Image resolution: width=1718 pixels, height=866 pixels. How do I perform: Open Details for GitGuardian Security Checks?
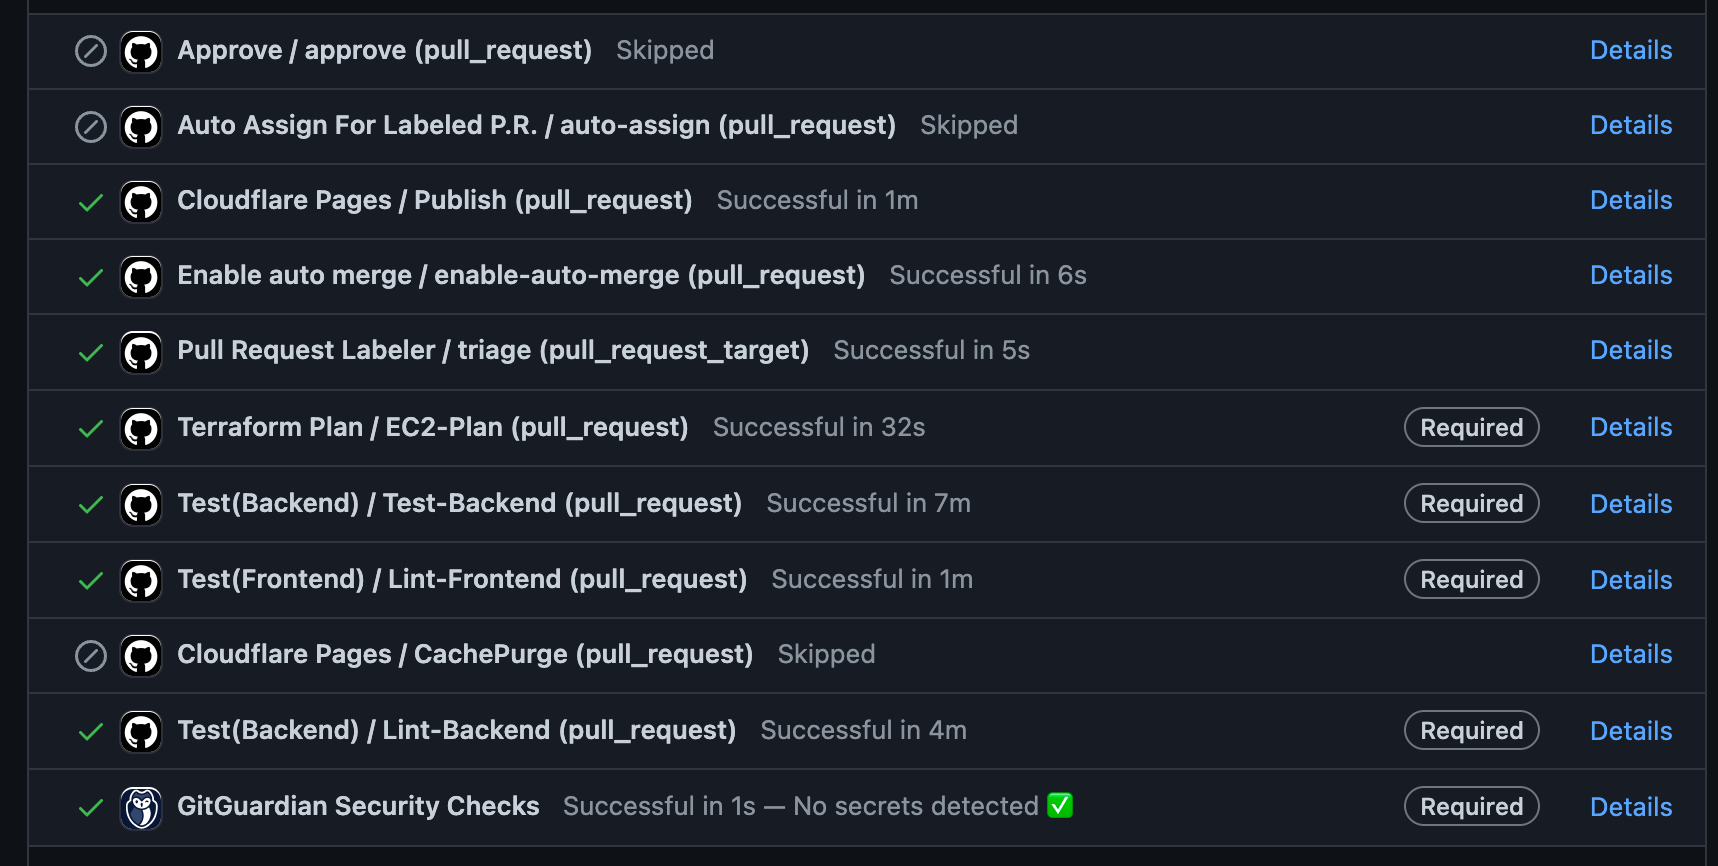[1631, 807]
